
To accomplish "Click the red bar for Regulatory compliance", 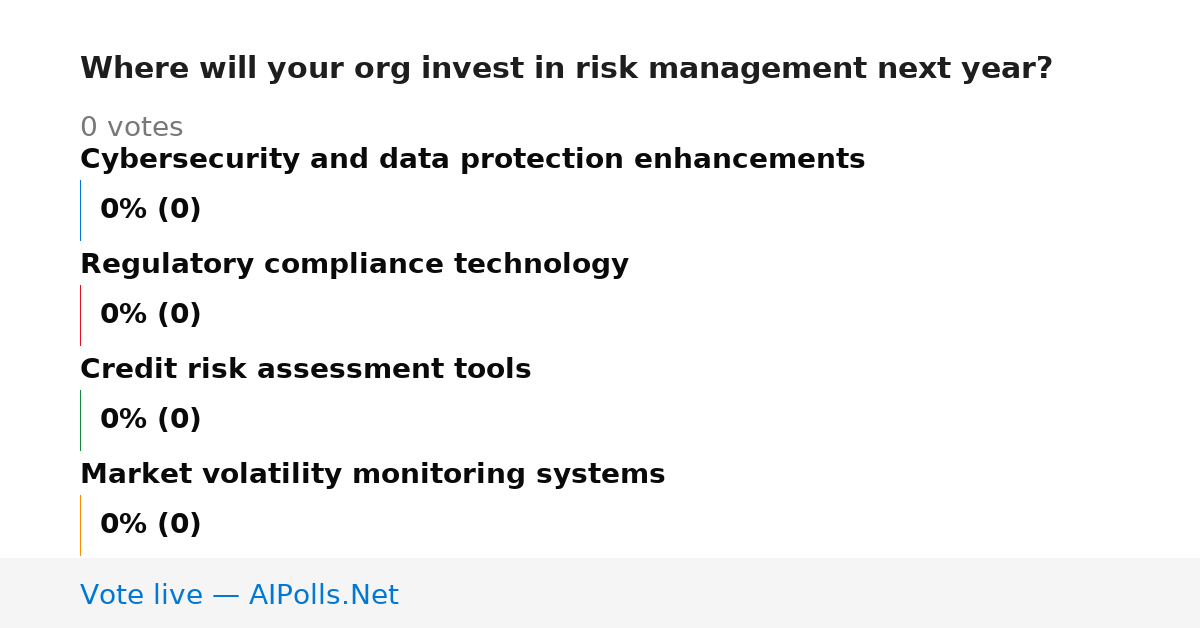I will point(81,315).
